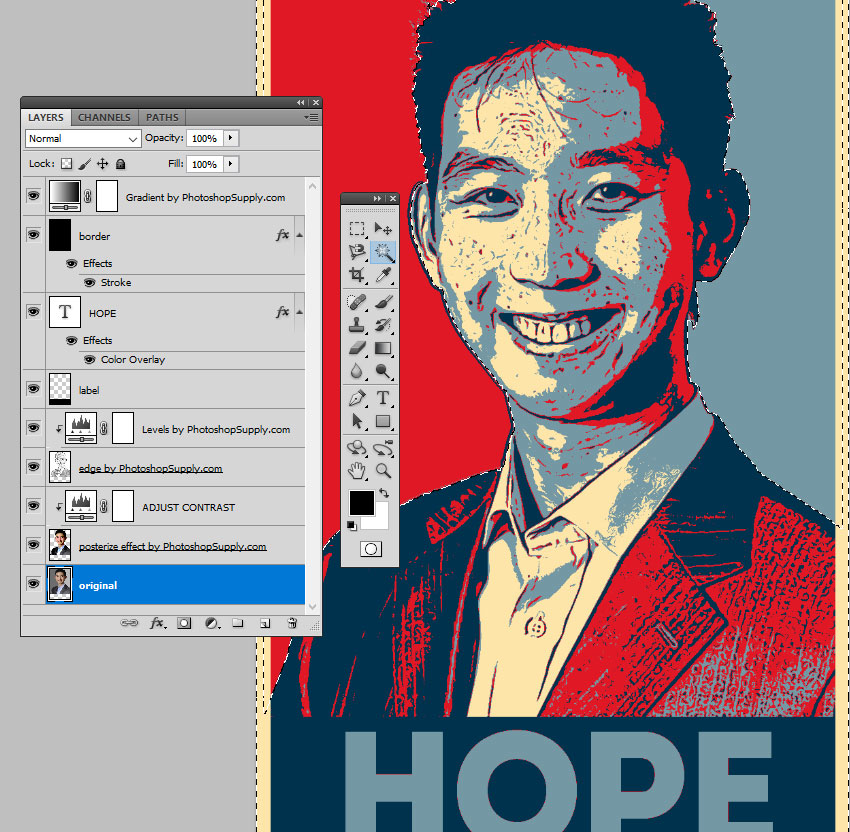Collapse the border layer effects

(x=299, y=235)
